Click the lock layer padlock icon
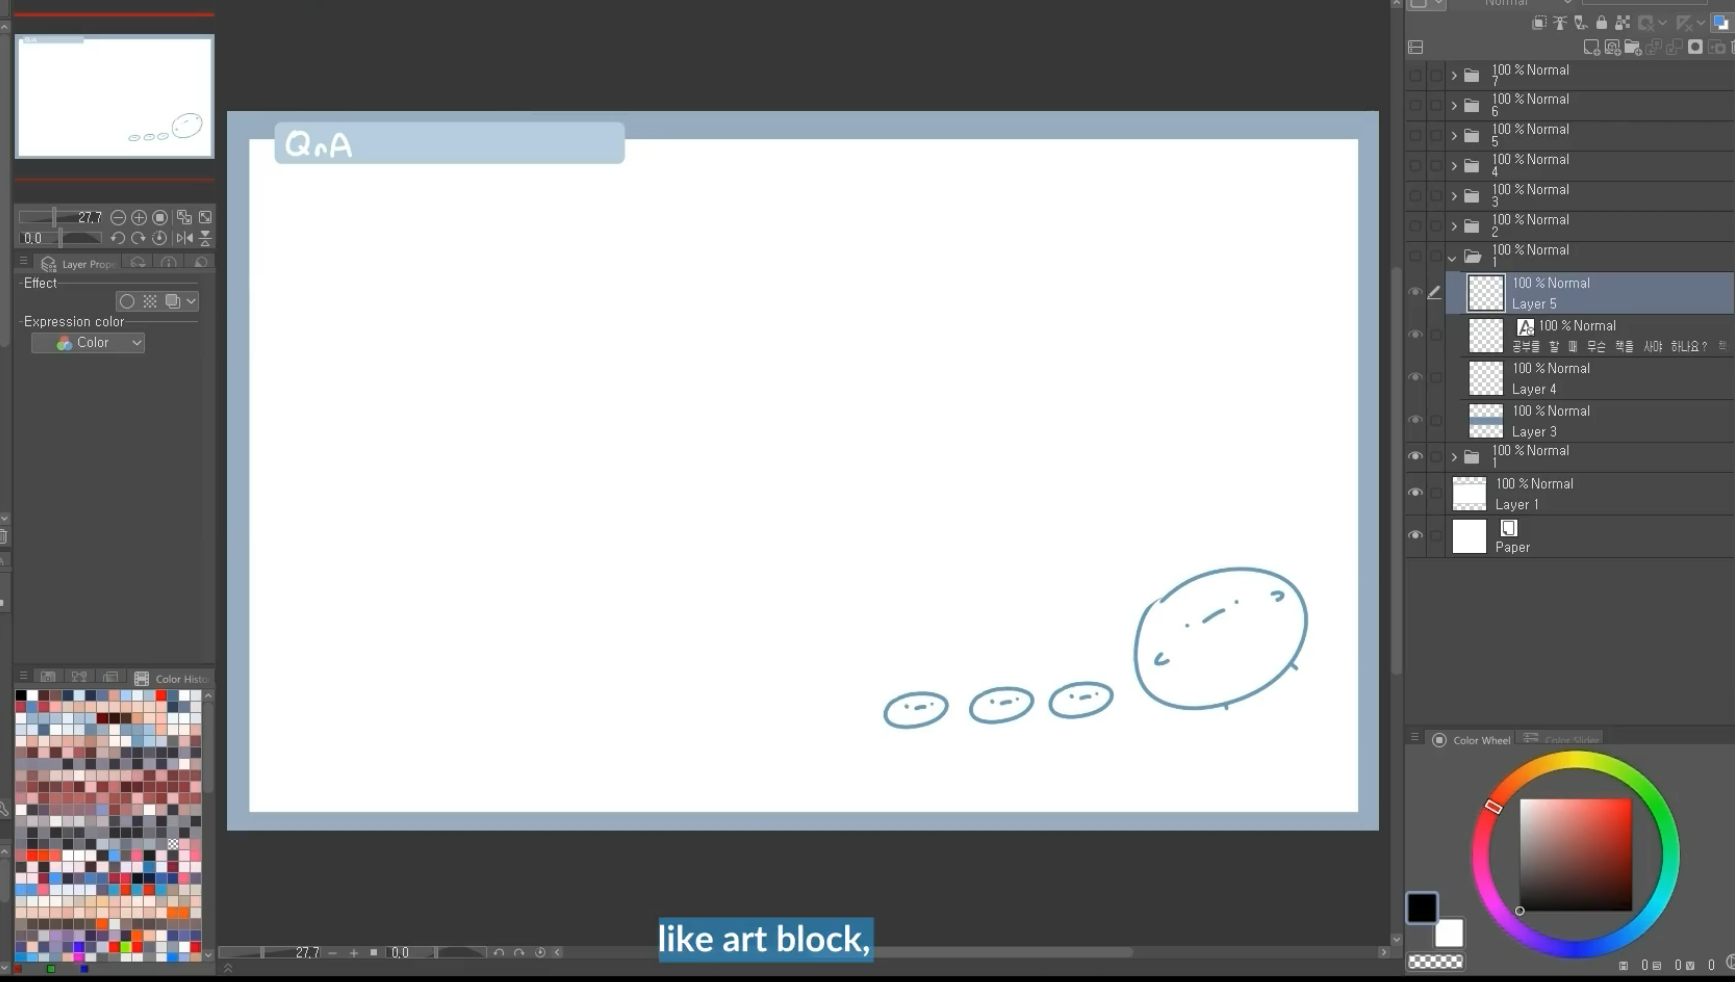Screen dimensions: 1735x982 1601,23
